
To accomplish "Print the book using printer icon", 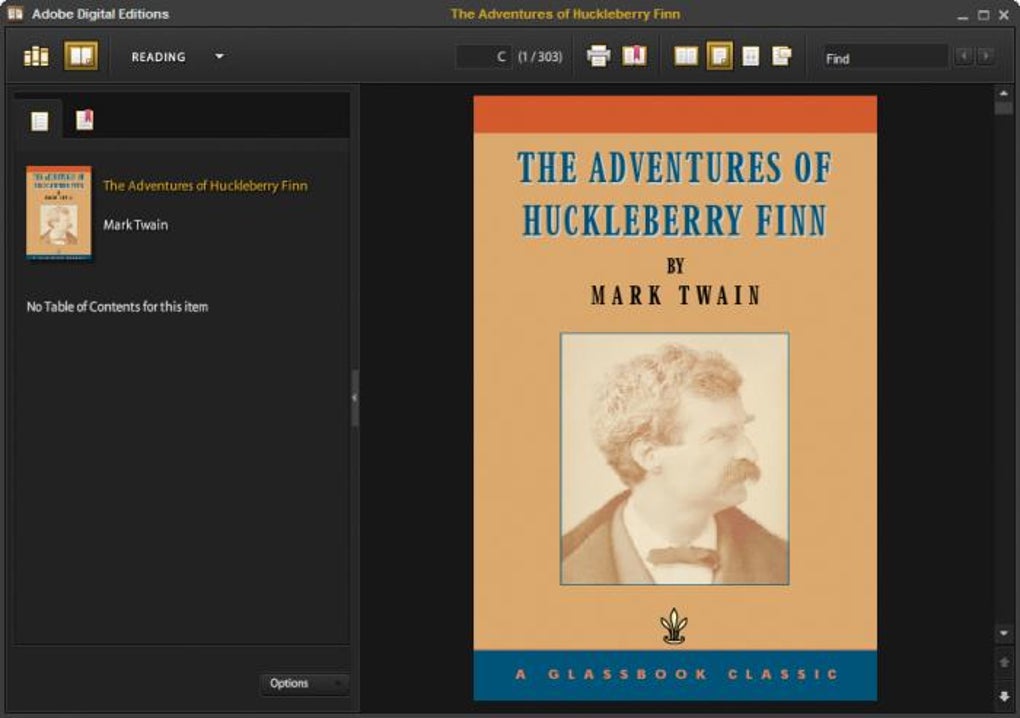I will click(598, 56).
